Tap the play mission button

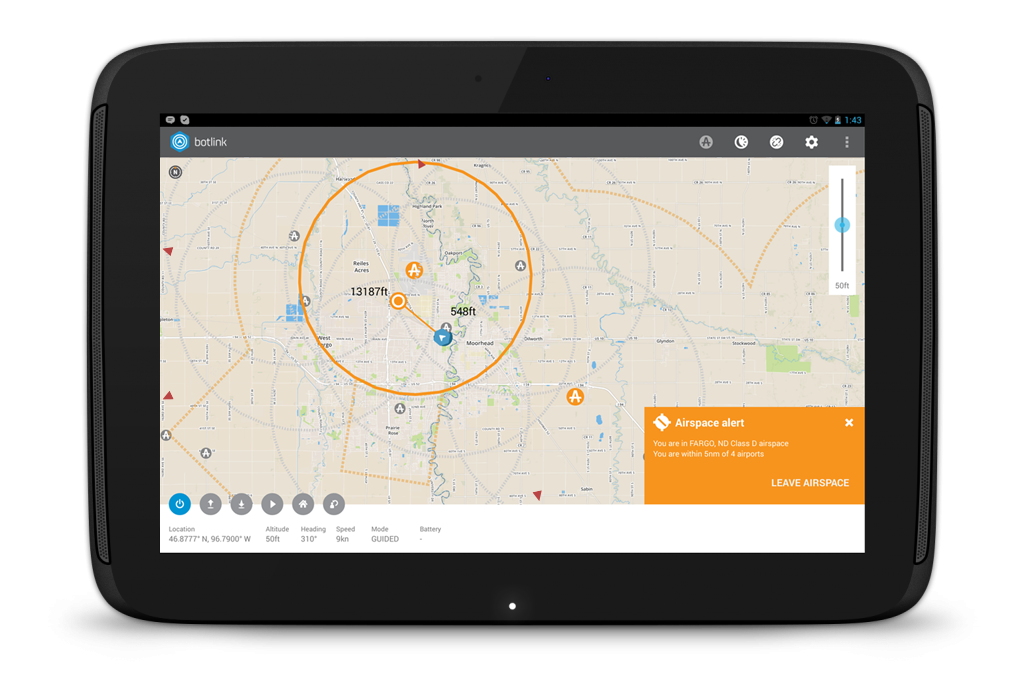pos(272,505)
